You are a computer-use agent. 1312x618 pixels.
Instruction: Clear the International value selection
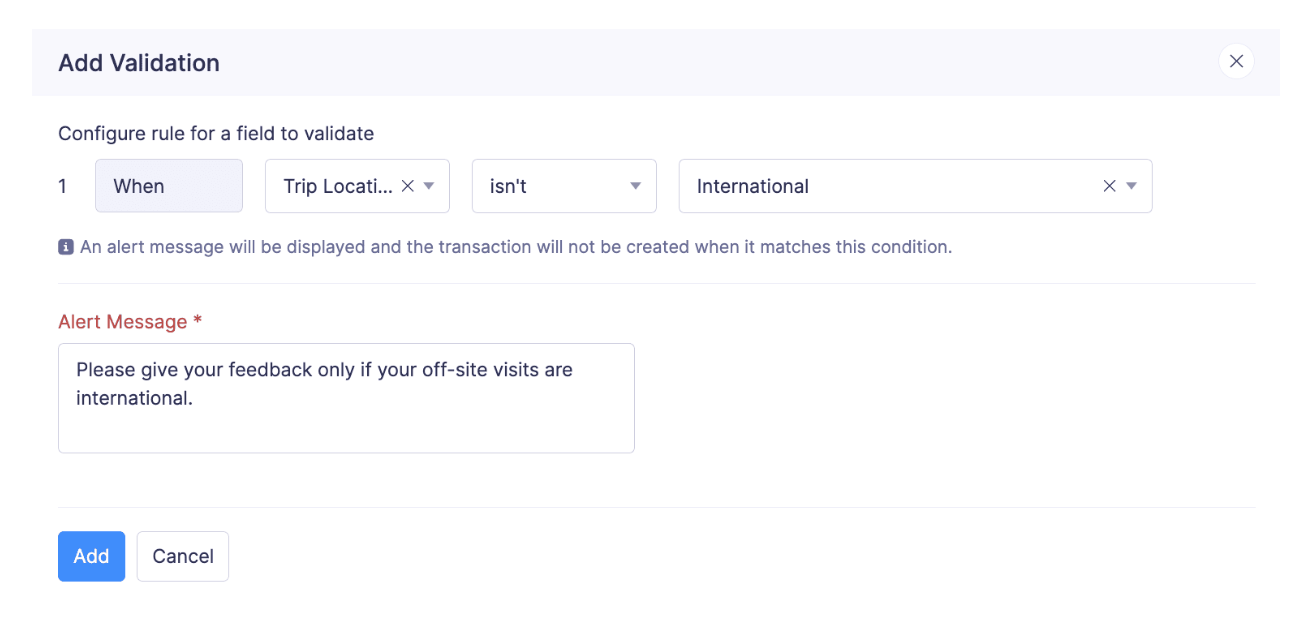[x=1109, y=185]
